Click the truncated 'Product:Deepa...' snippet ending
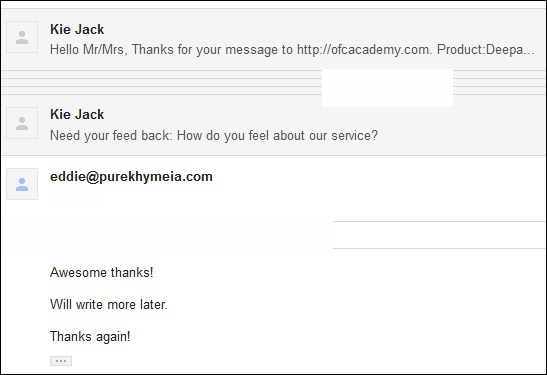Image resolution: width=547 pixels, height=375 pixels. click(486, 50)
